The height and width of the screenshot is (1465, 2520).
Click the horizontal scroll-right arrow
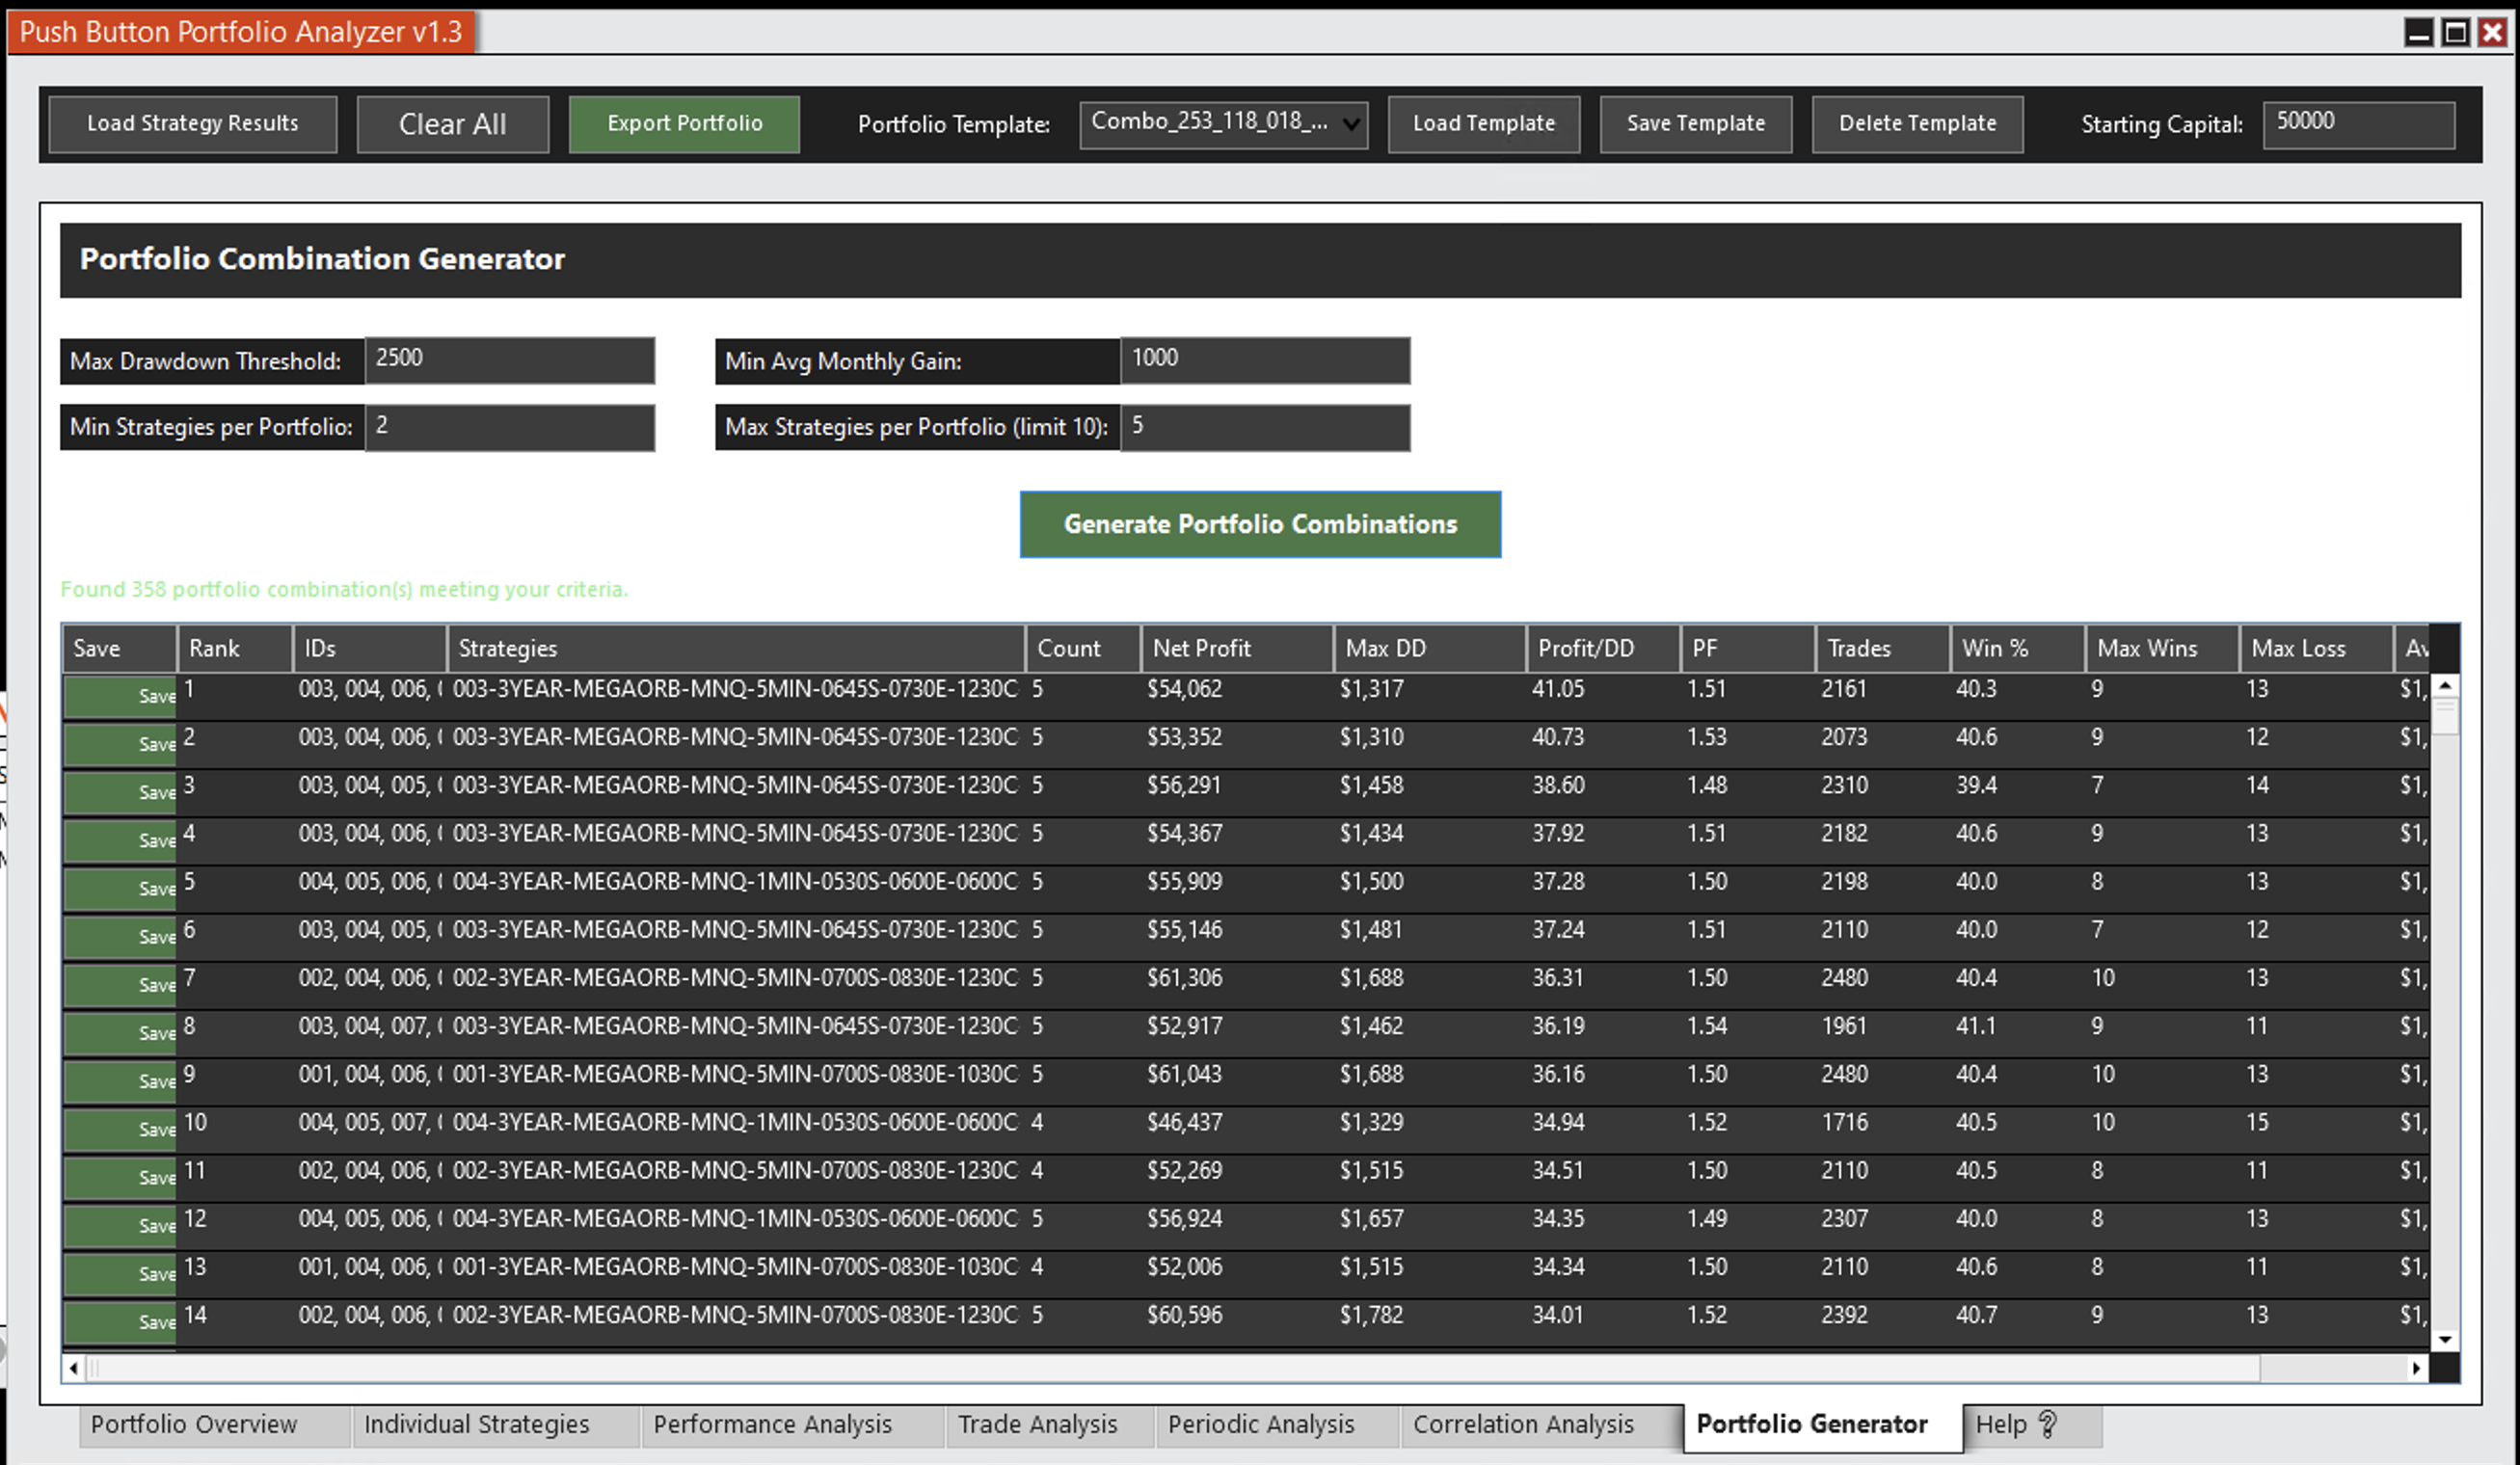pyautogui.click(x=2416, y=1367)
